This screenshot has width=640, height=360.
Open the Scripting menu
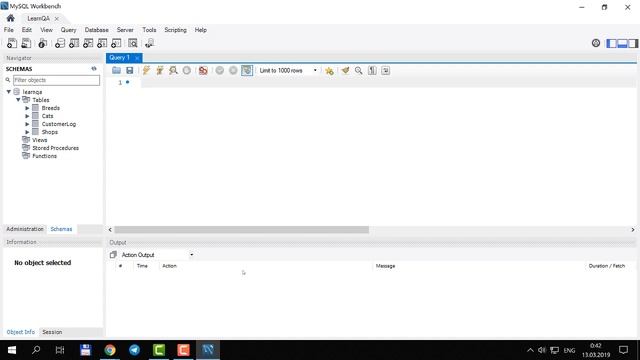click(175, 30)
